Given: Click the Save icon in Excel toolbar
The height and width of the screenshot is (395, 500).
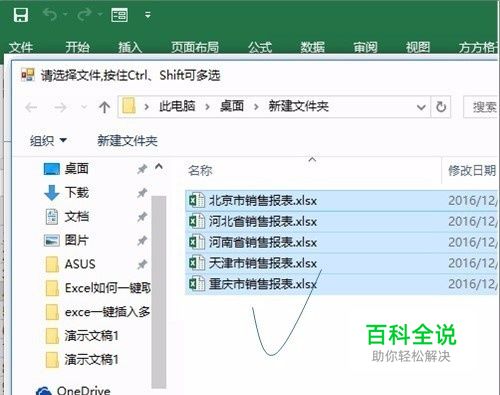Looking at the screenshot, I should coord(21,15).
